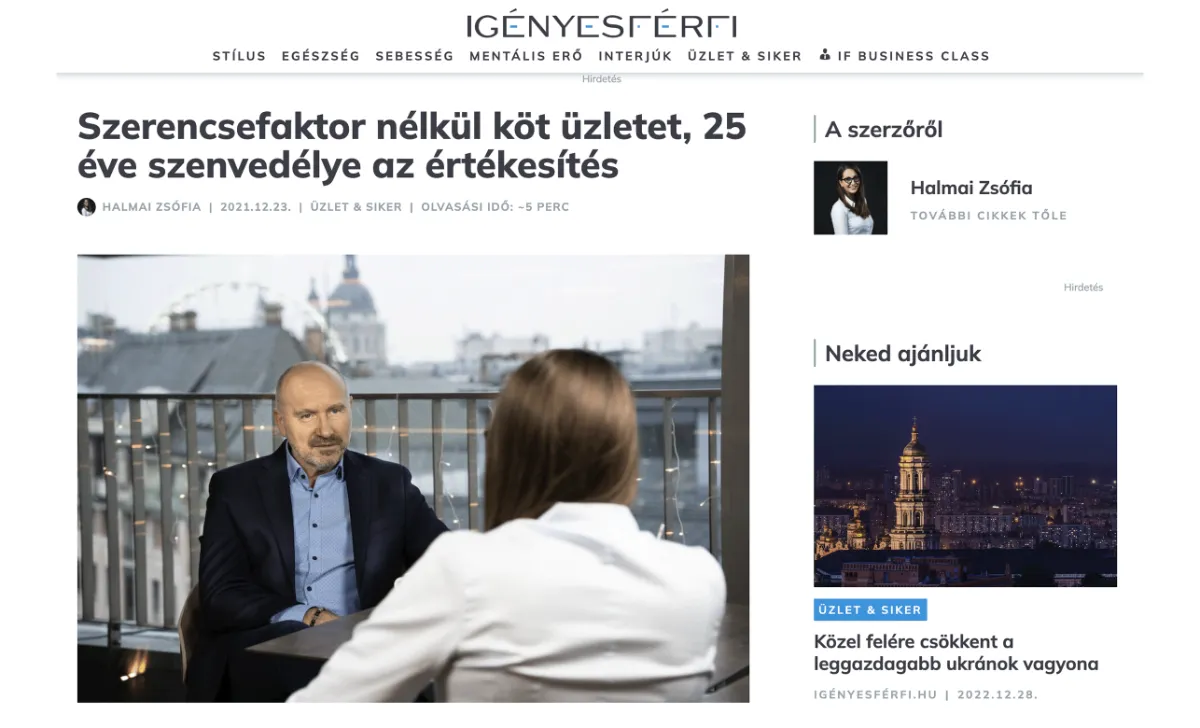Open the Mentális Erő section
Viewport: 1200px width, 728px height.
tap(526, 56)
